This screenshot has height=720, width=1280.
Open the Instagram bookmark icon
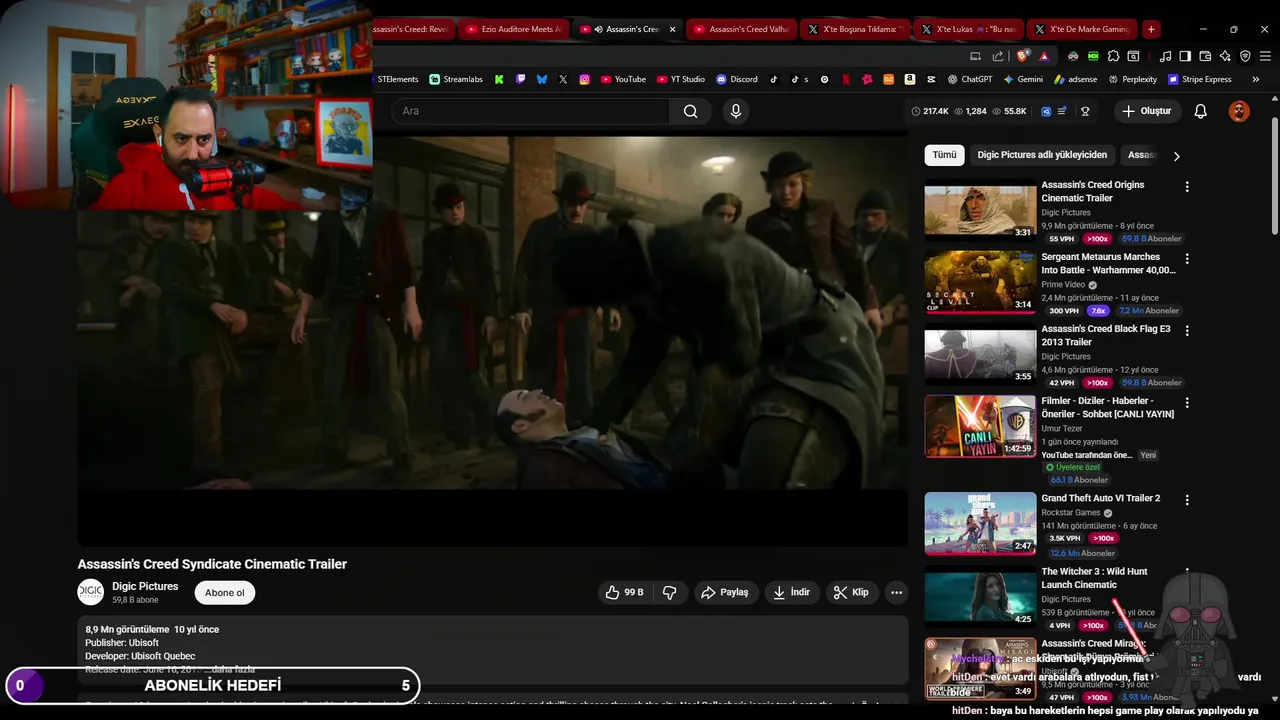pyautogui.click(x=585, y=79)
